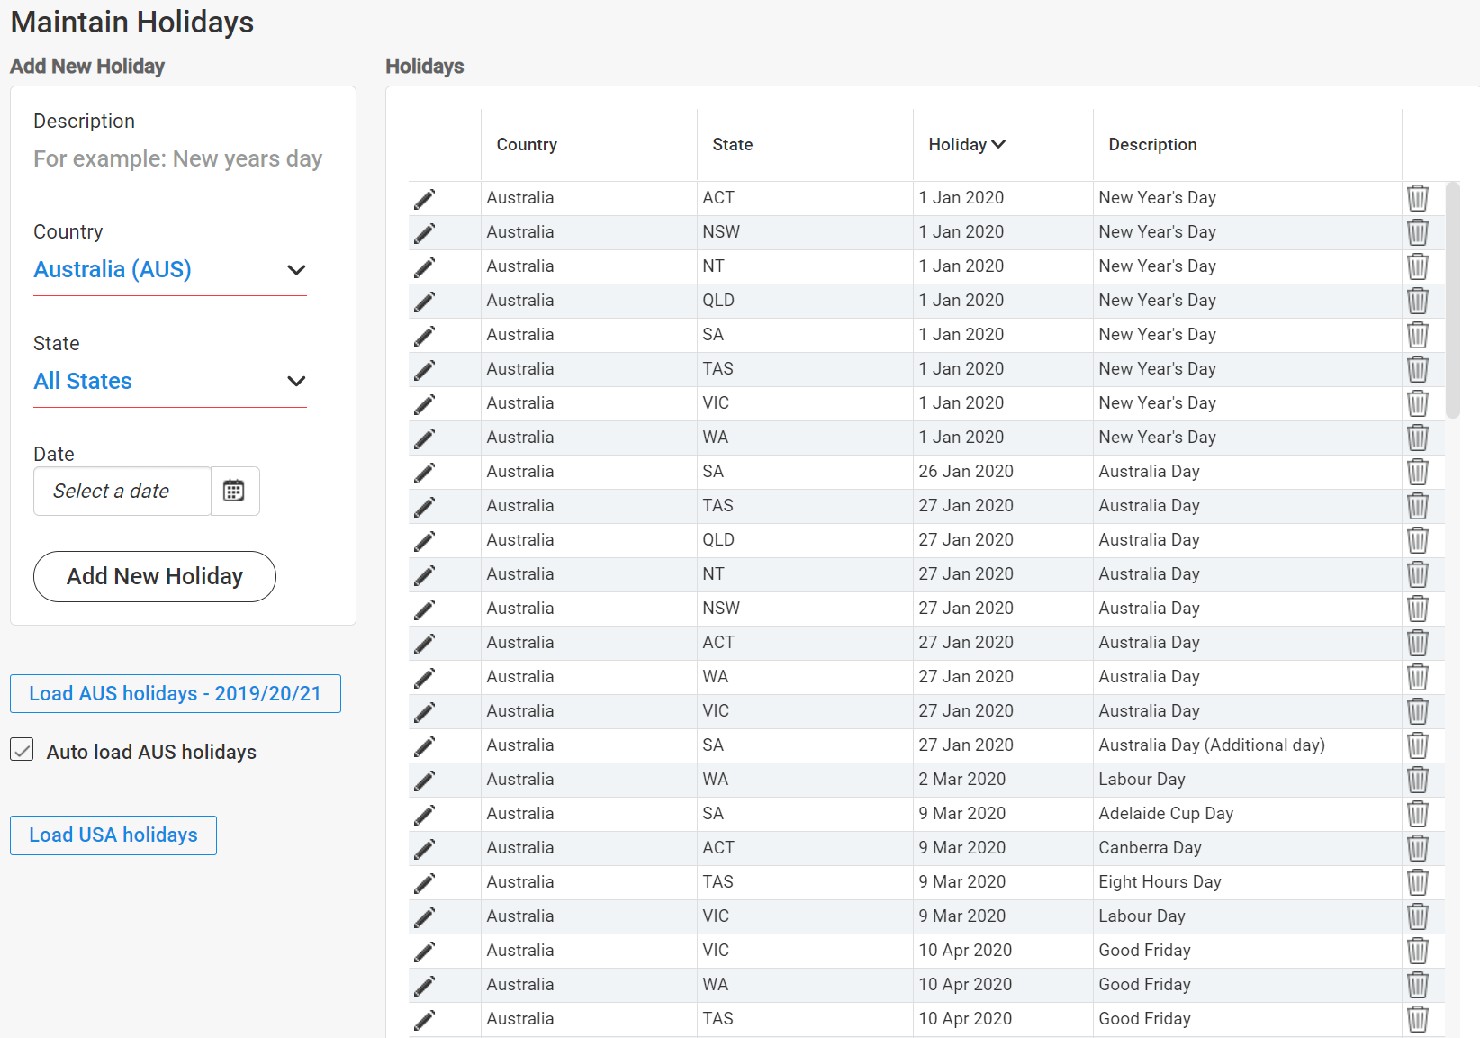Delete the Australia Day Additional day entry
This screenshot has width=1480, height=1038.
(1418, 745)
